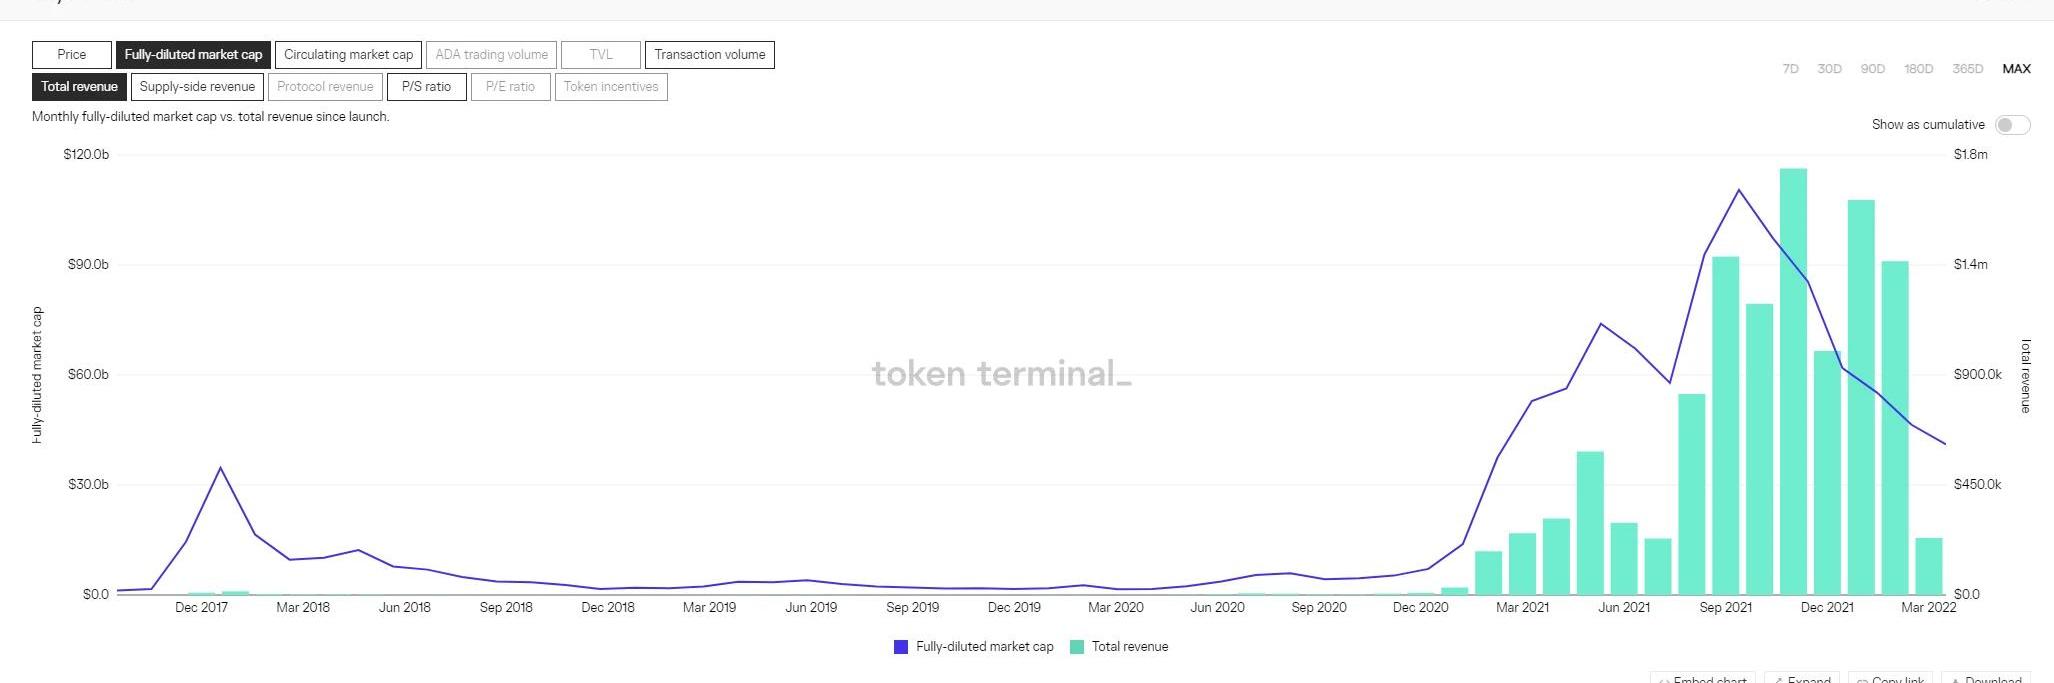2054x683 pixels.
Task: Set the chart range to 30D
Action: [x=1829, y=69]
